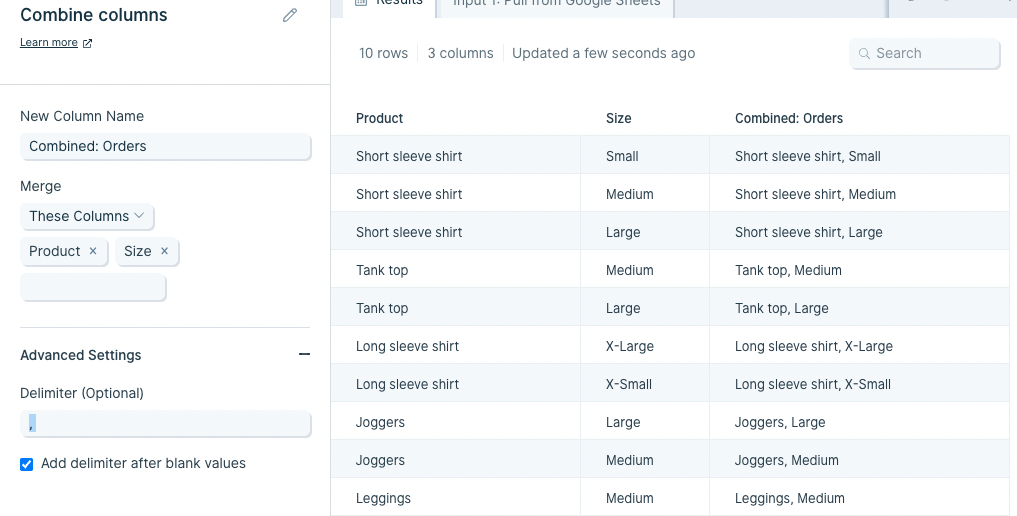Uncheck Add delimiter after blank values
The height and width of the screenshot is (516, 1017).
27,464
